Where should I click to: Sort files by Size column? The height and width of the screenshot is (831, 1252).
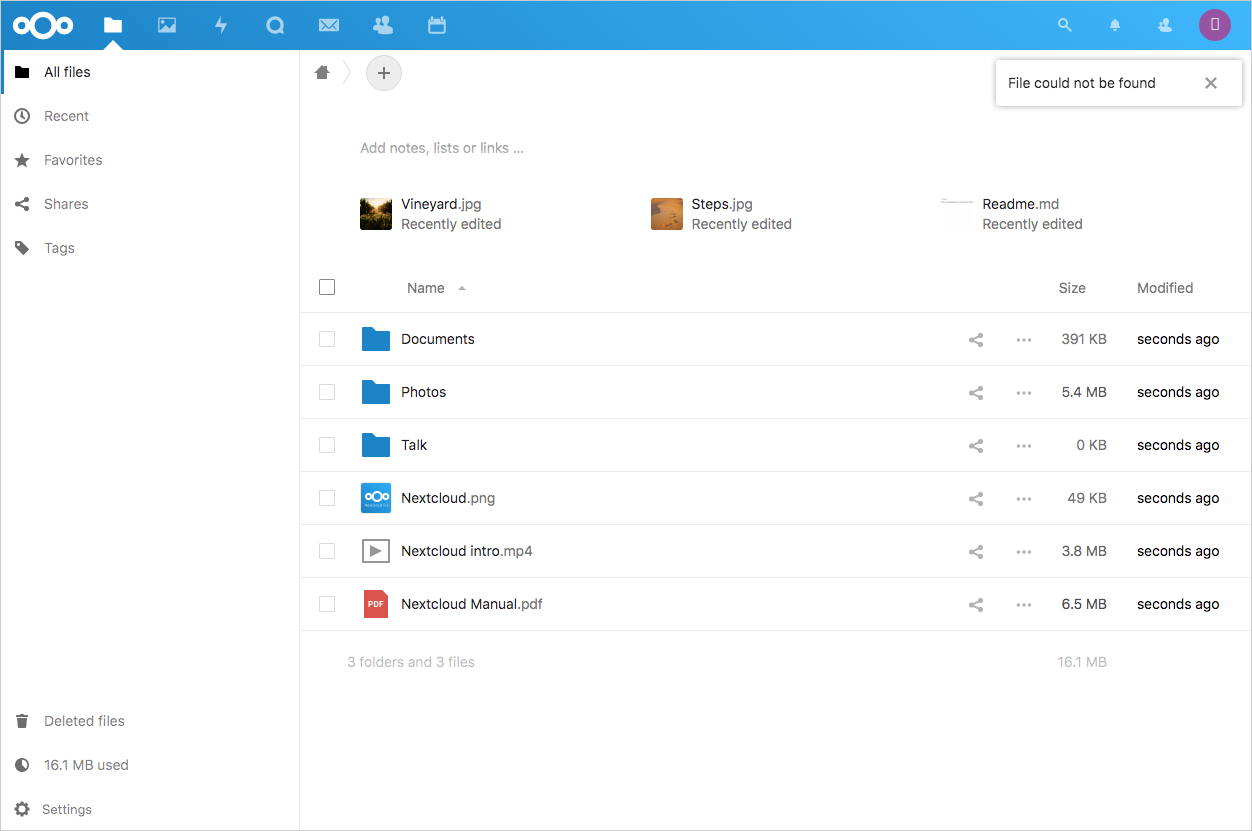click(x=1072, y=288)
